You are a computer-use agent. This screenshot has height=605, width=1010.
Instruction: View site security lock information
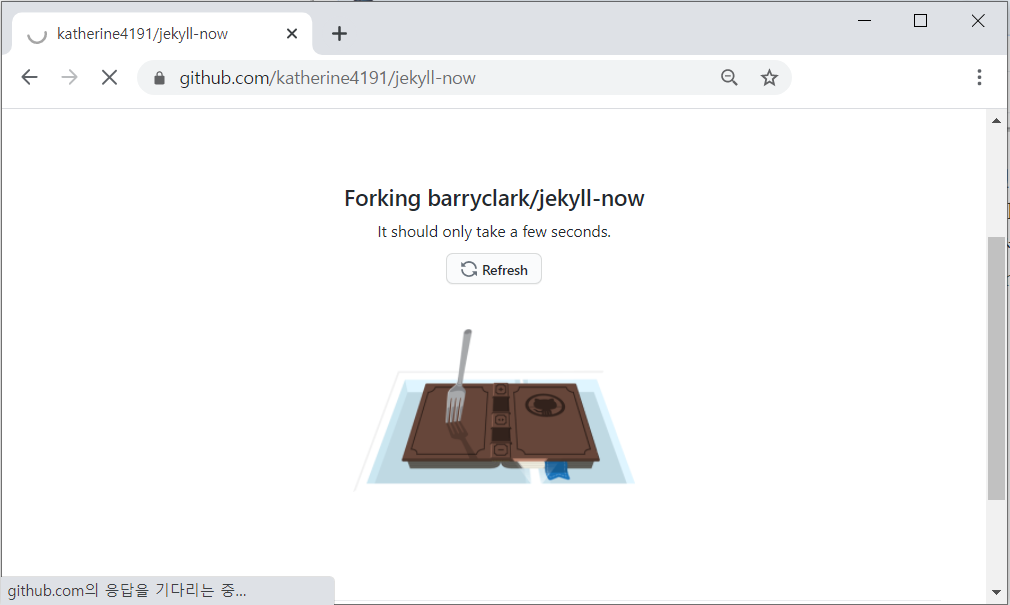[159, 79]
